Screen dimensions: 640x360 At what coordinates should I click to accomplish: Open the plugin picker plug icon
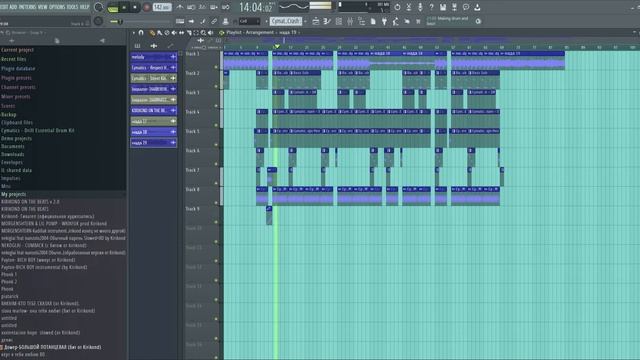click(x=384, y=21)
